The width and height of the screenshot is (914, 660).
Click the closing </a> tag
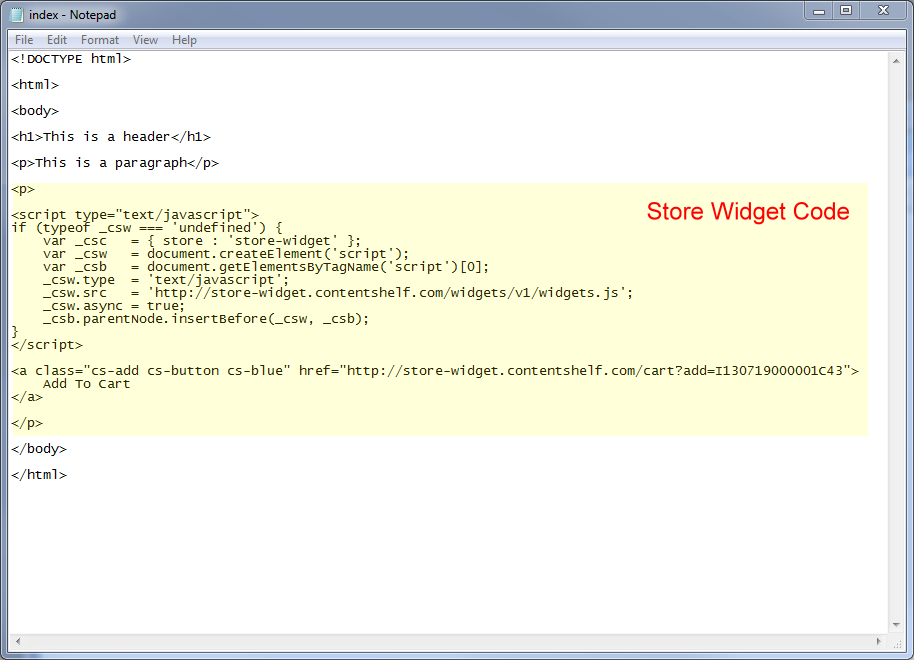click(x=27, y=397)
